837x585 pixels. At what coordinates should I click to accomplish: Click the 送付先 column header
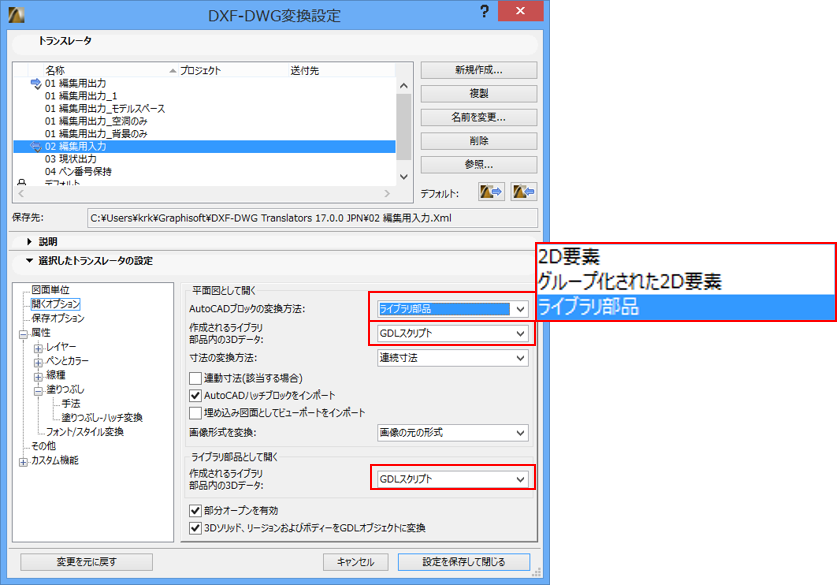tap(342, 70)
